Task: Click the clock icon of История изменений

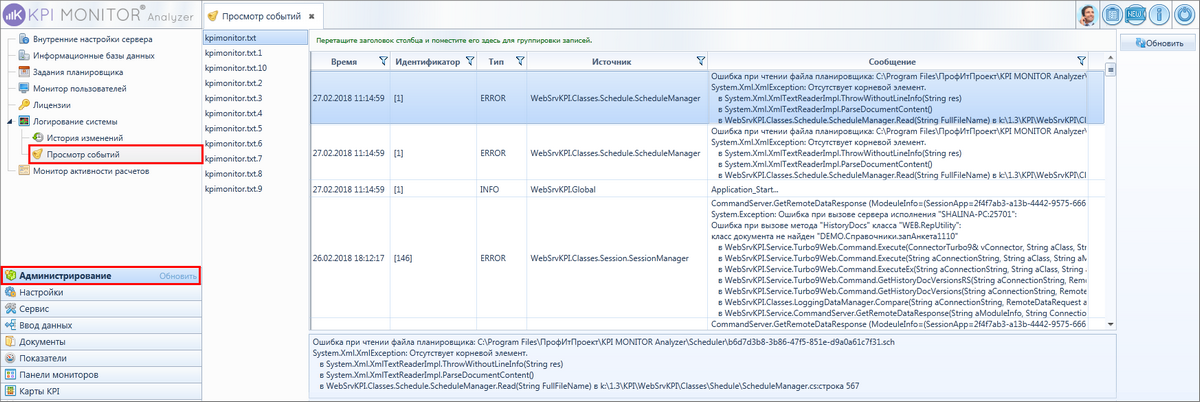Action: (38, 137)
